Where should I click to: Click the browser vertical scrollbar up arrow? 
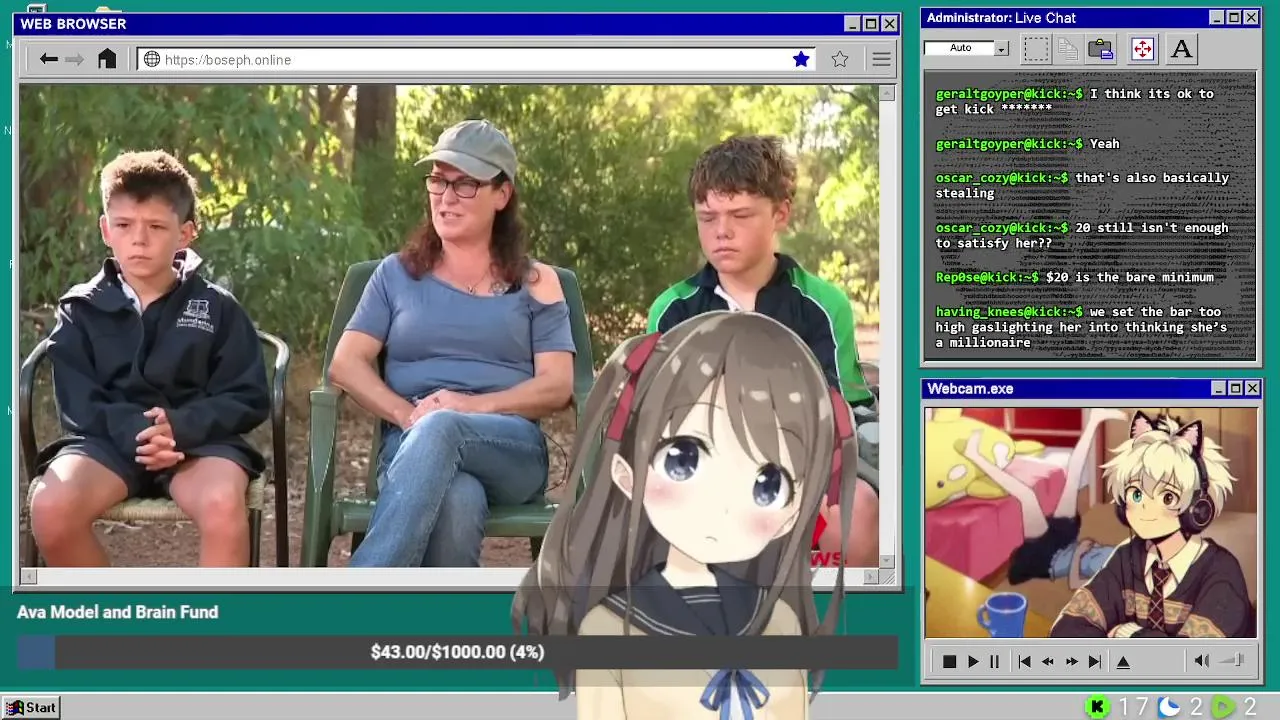887,93
